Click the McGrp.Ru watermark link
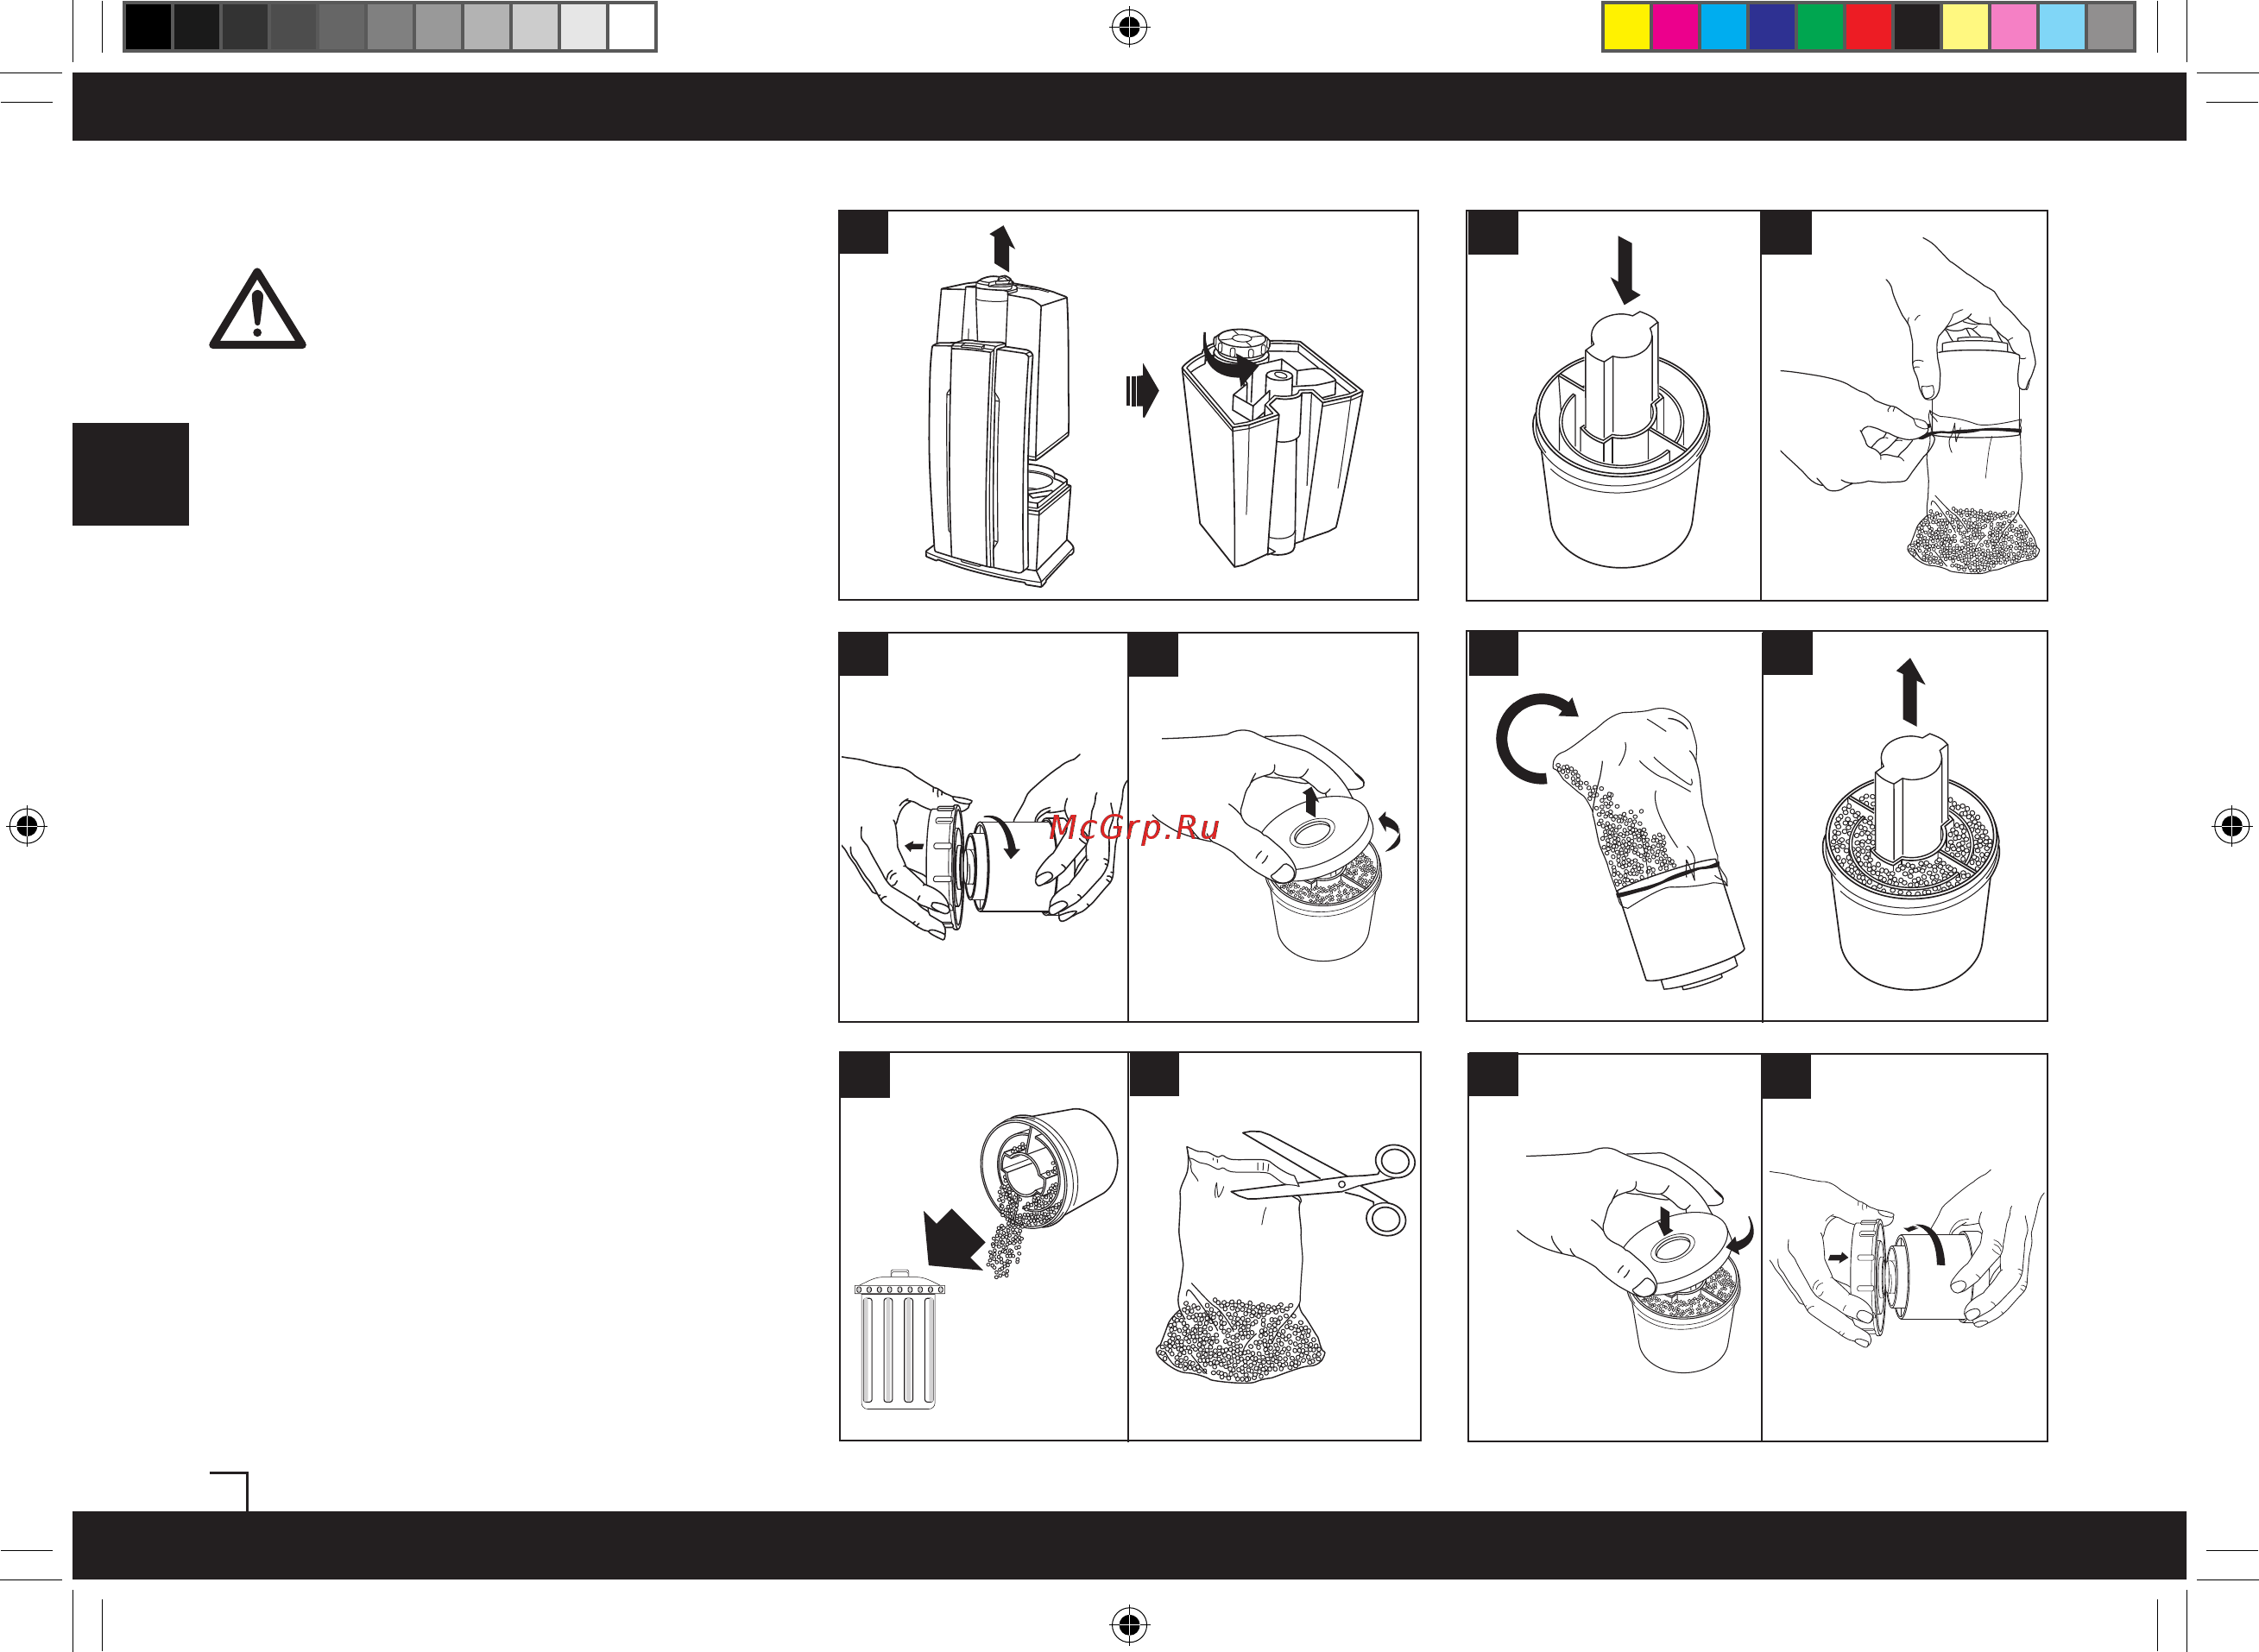This screenshot has height=1652, width=2259. [1134, 828]
